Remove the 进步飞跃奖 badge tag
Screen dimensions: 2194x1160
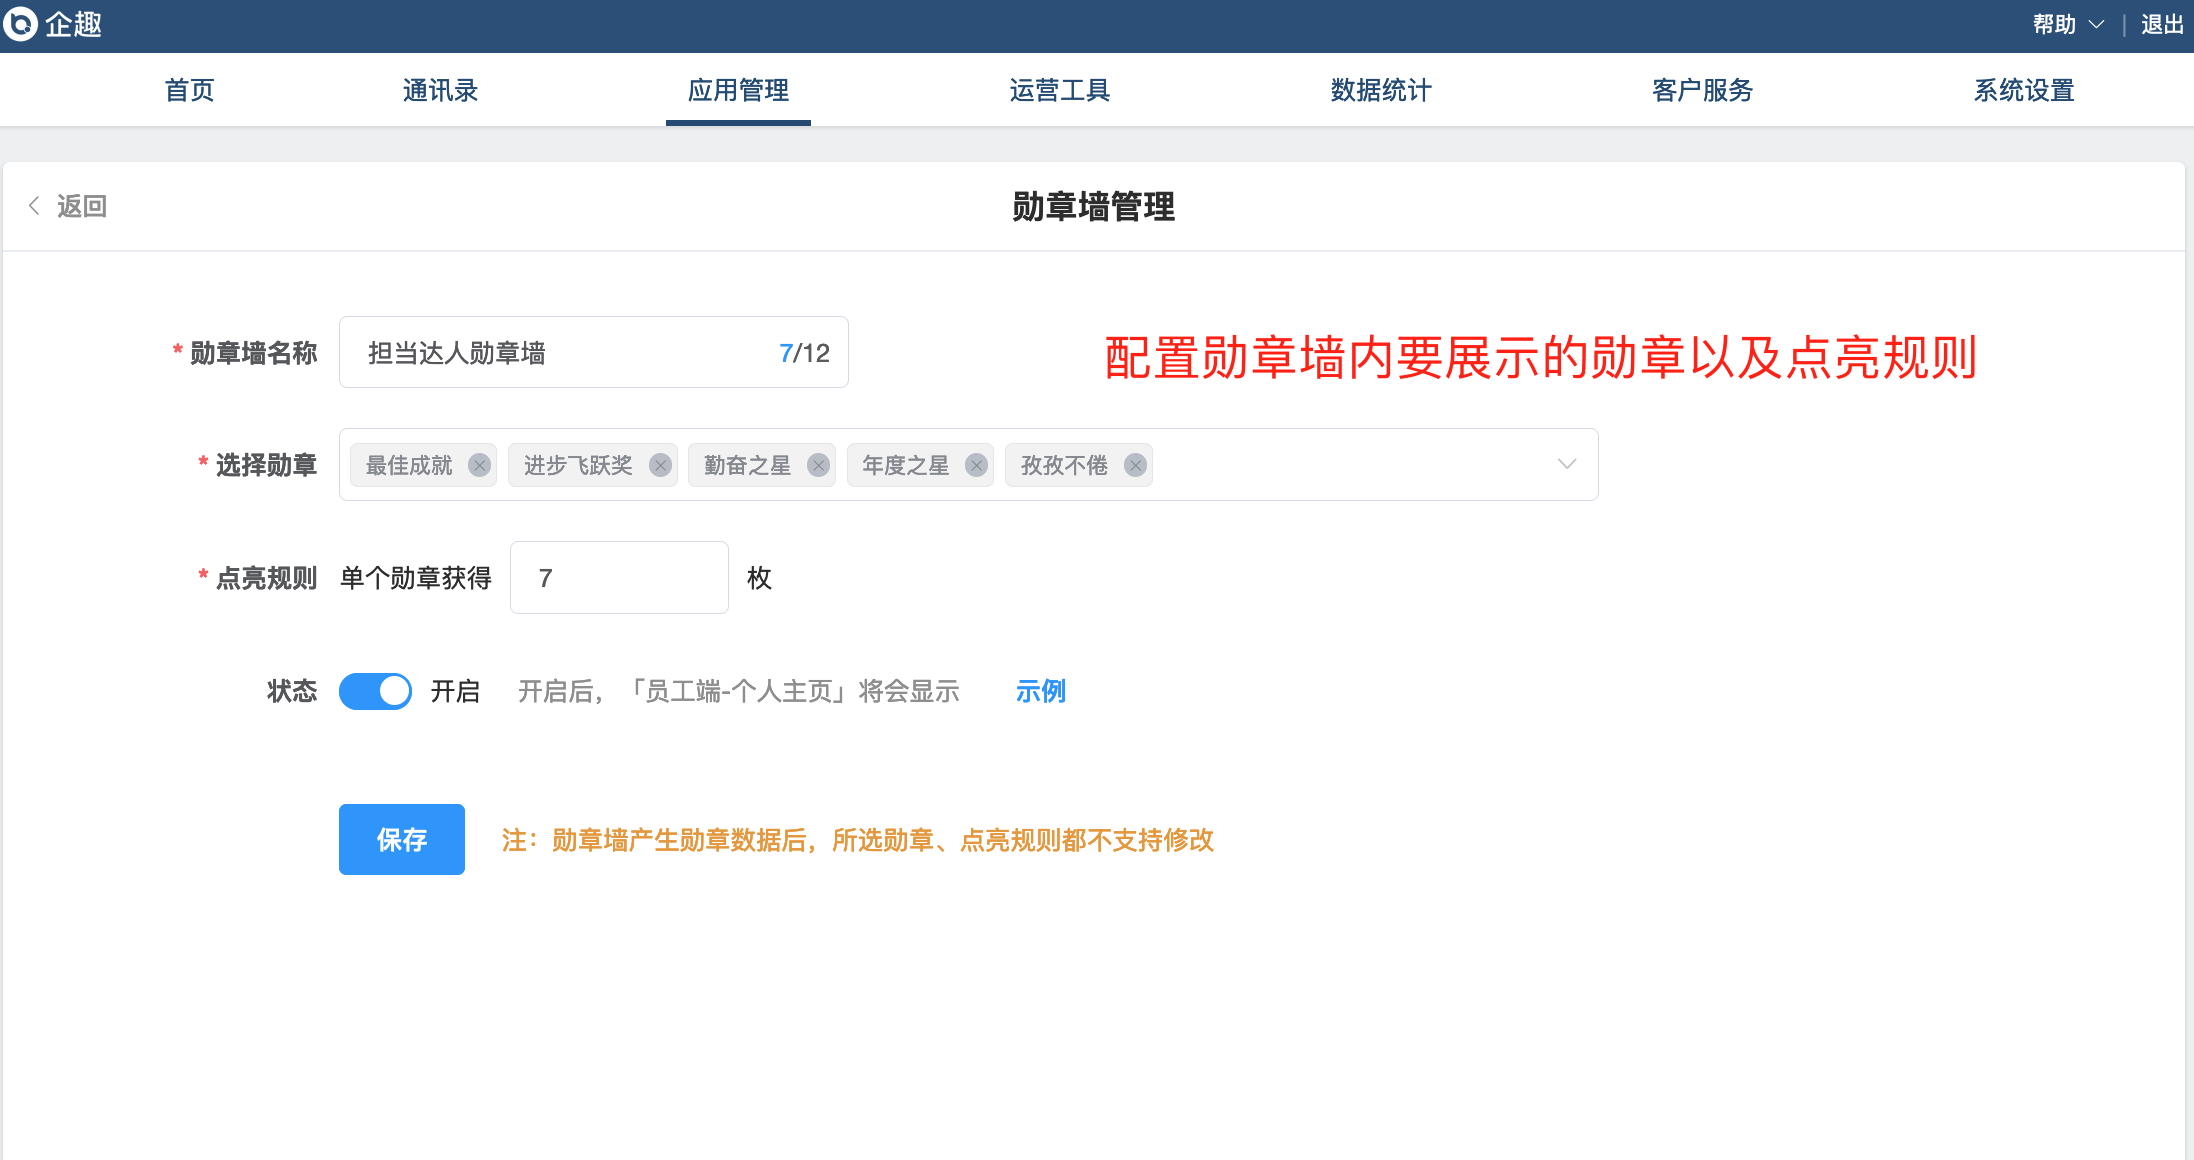click(660, 465)
